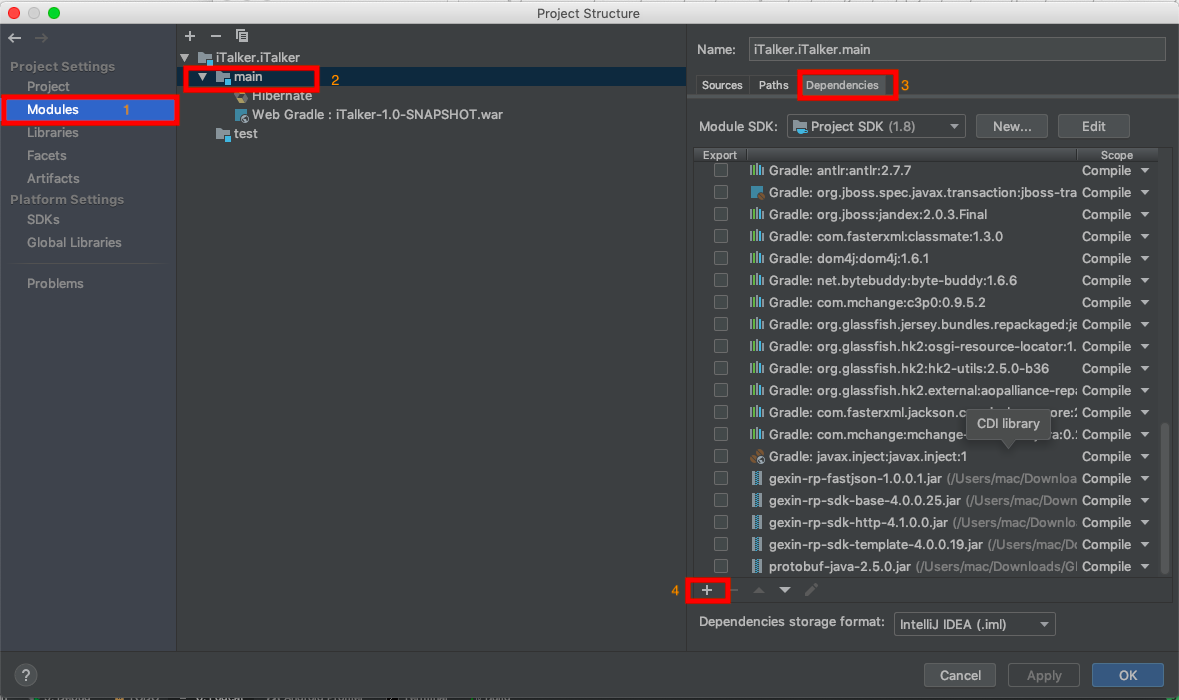1179x700 pixels.
Task: Collapse the iTalker.iTalker tree node
Action: [185, 58]
